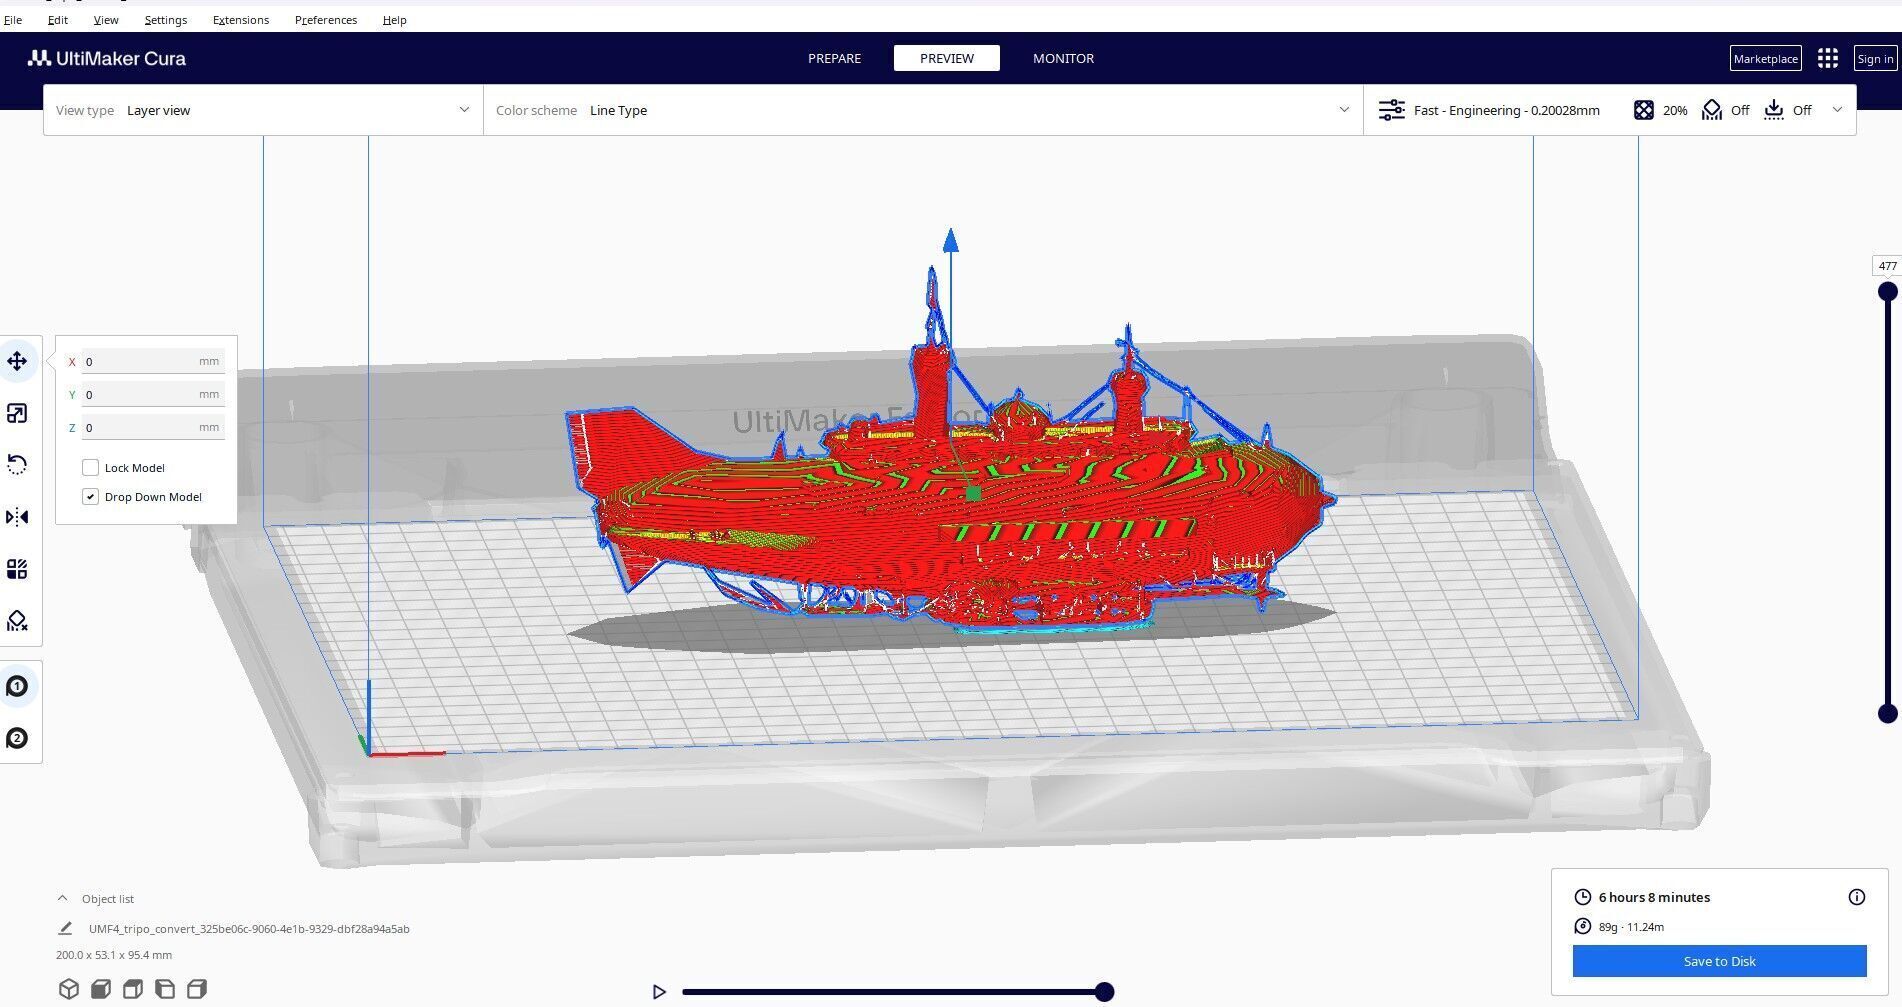Select the Rotate tool
Viewport: 1902px width, 1007px height.
pyautogui.click(x=17, y=465)
